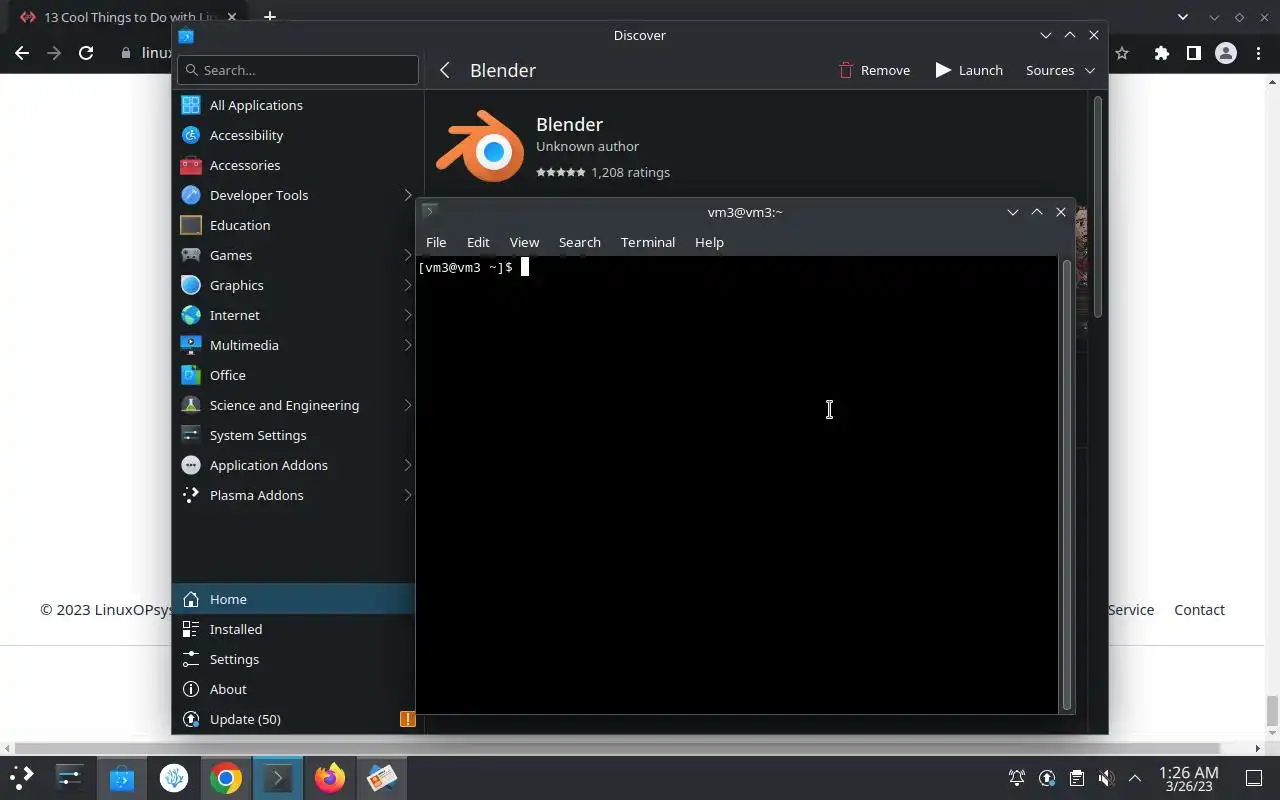Click the Contact link on webpage
This screenshot has height=800, width=1280.
[x=1199, y=610]
